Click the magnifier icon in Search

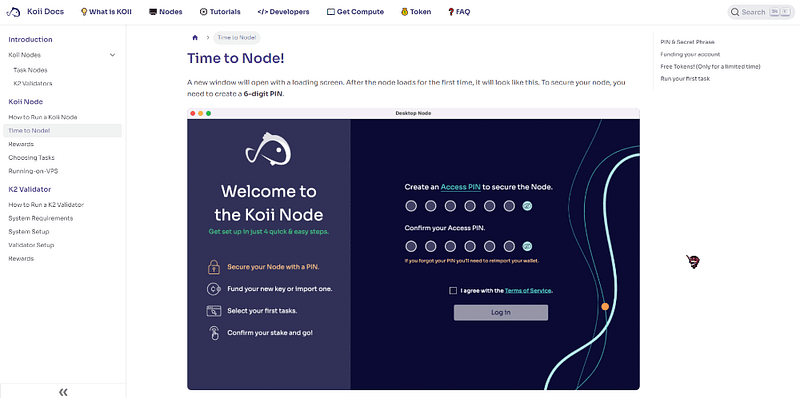pos(735,12)
